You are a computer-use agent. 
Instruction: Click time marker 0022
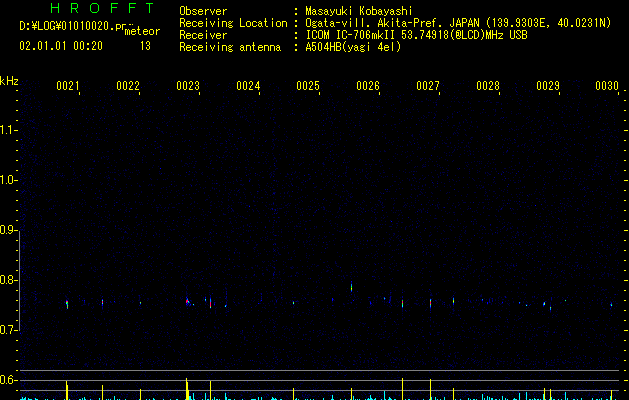(128, 85)
